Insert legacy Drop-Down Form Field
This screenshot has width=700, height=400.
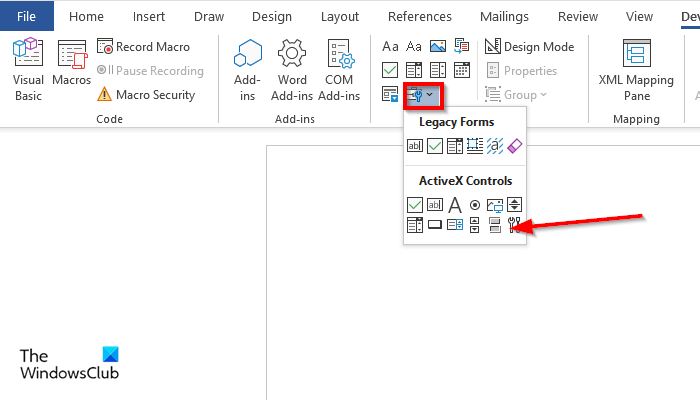coord(455,146)
